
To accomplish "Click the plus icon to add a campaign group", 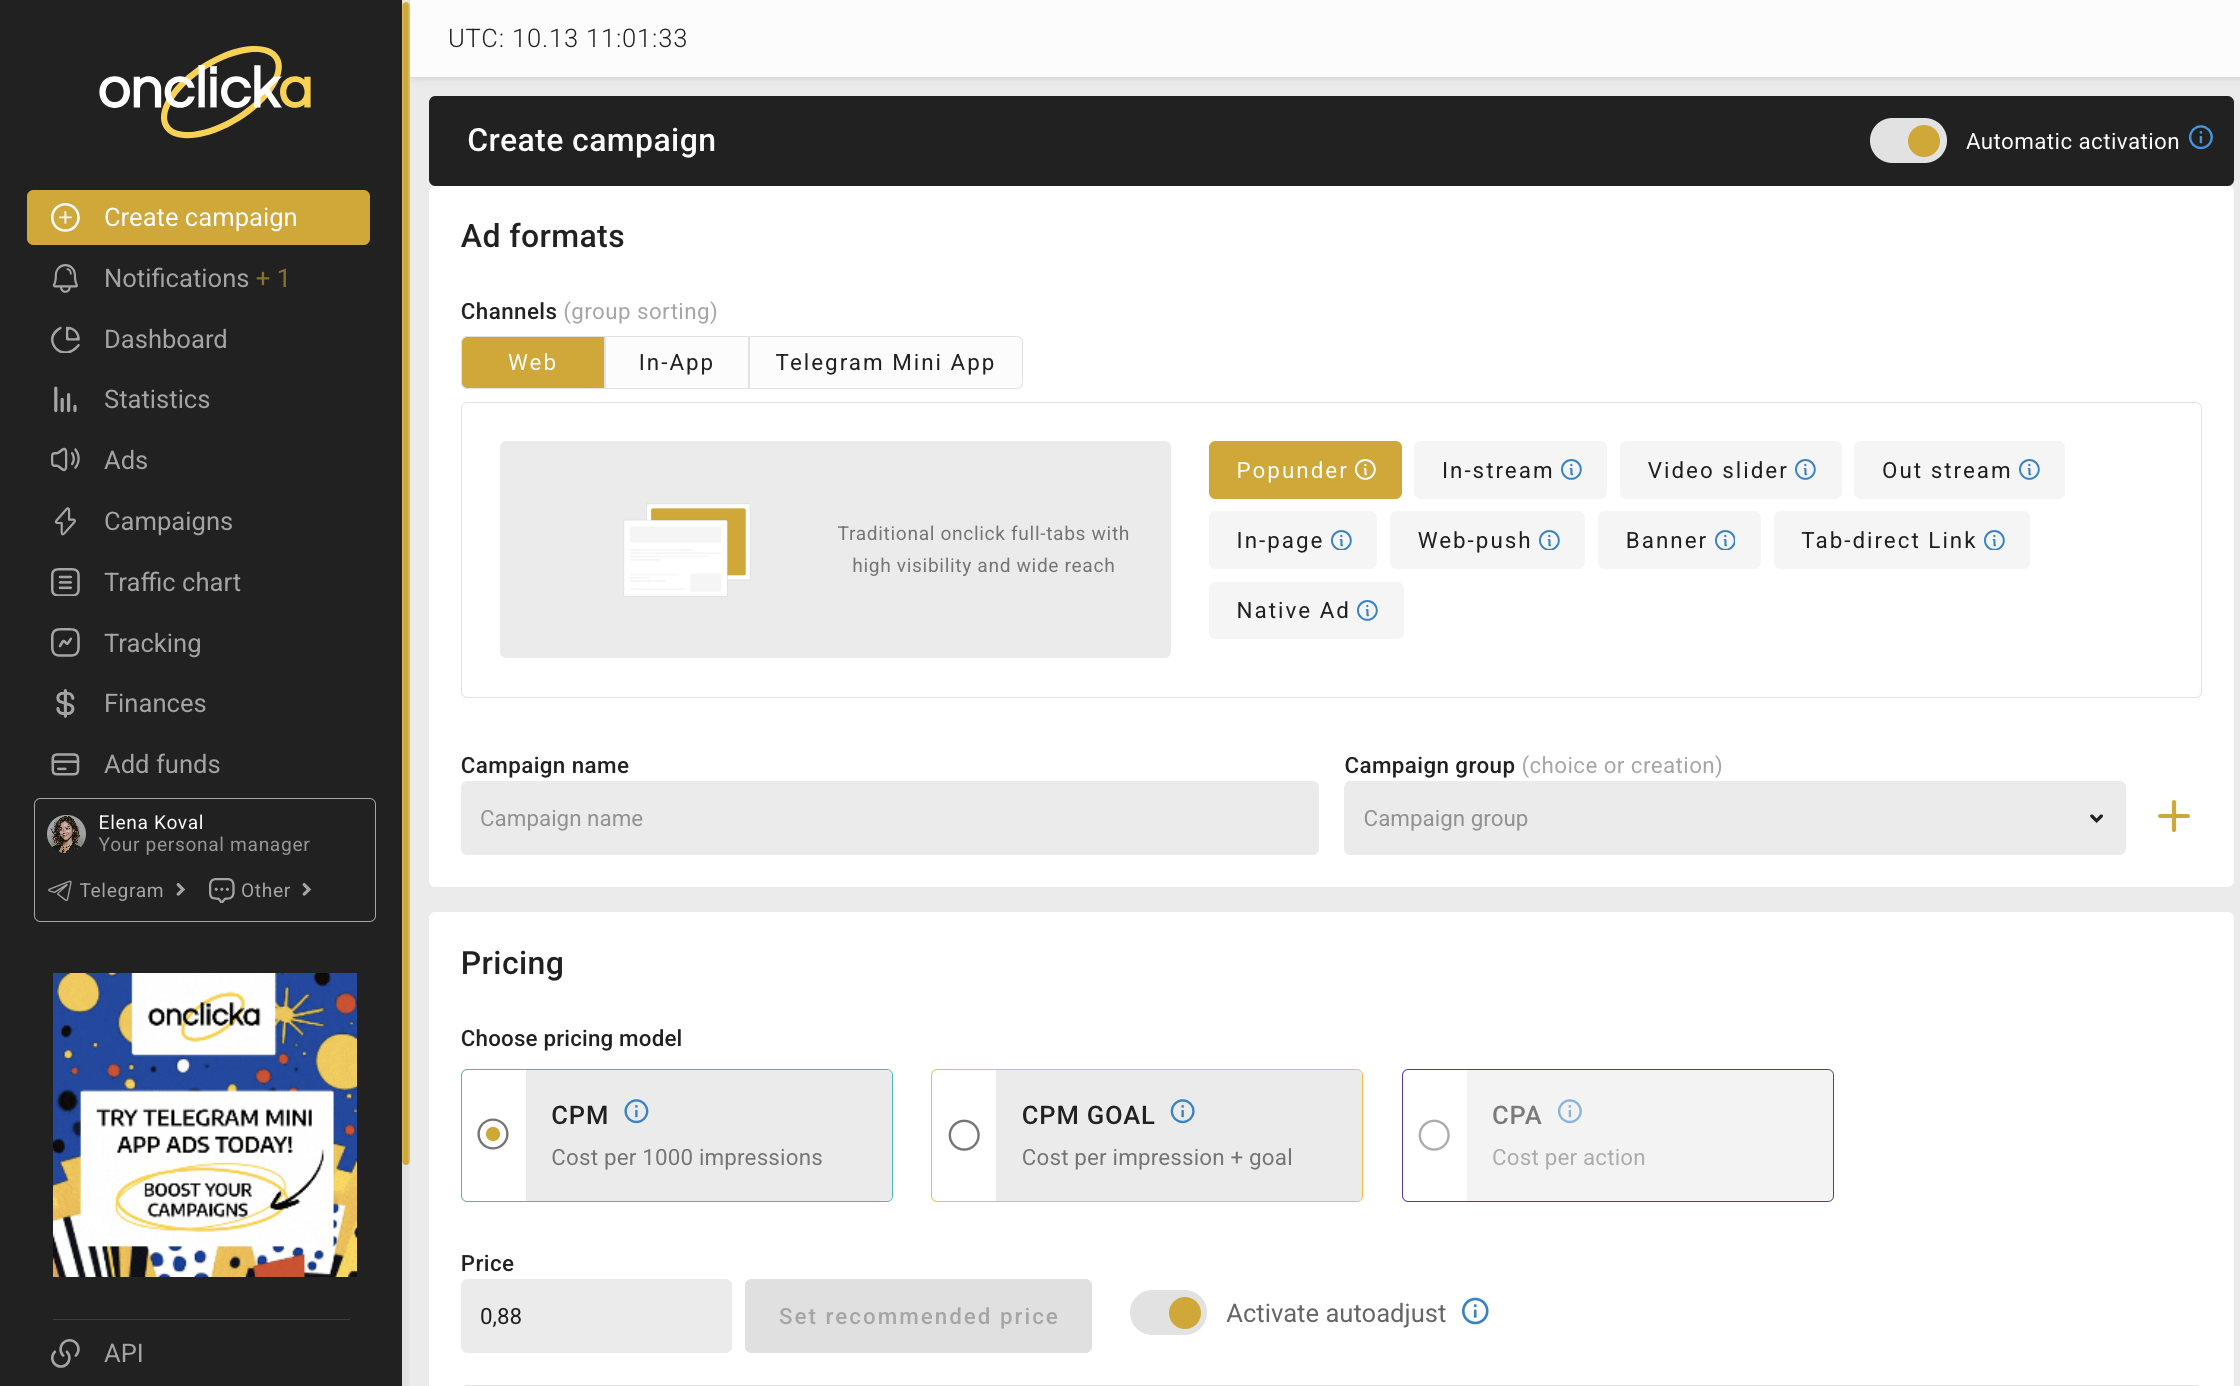I will coord(2173,817).
